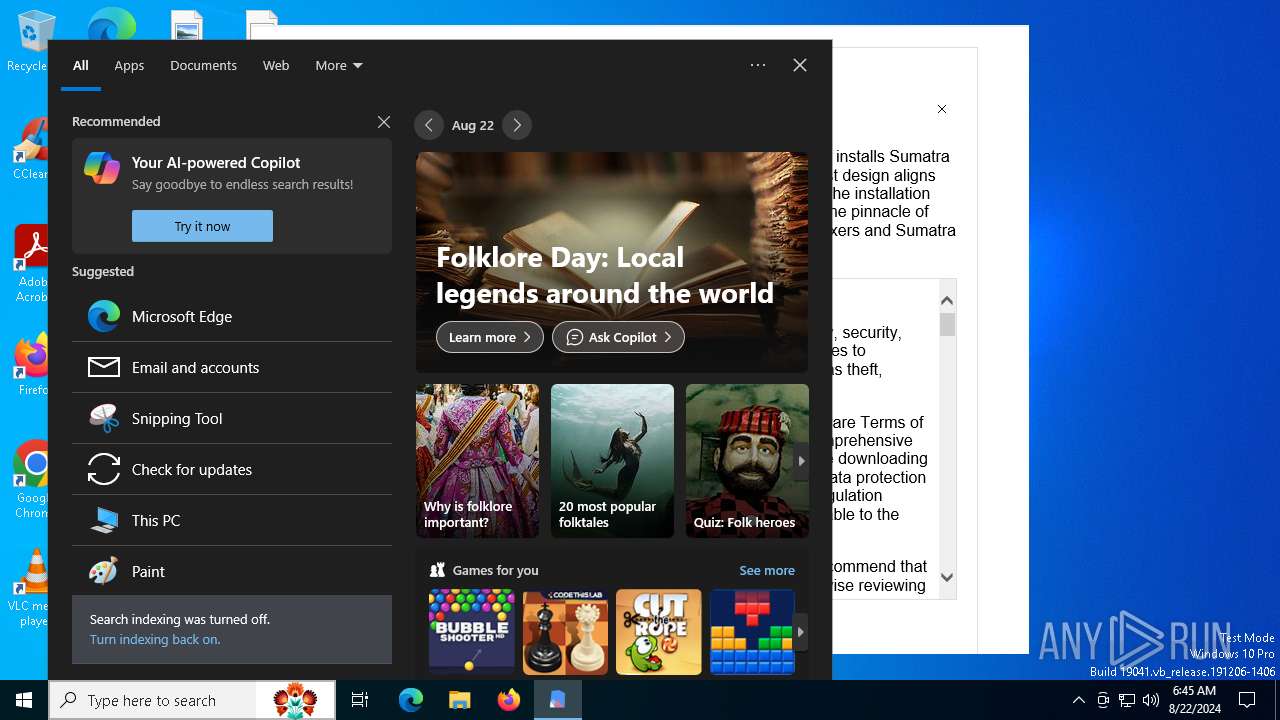The width and height of the screenshot is (1280, 720).
Task: Click Try it now Copilot button
Action: click(202, 226)
